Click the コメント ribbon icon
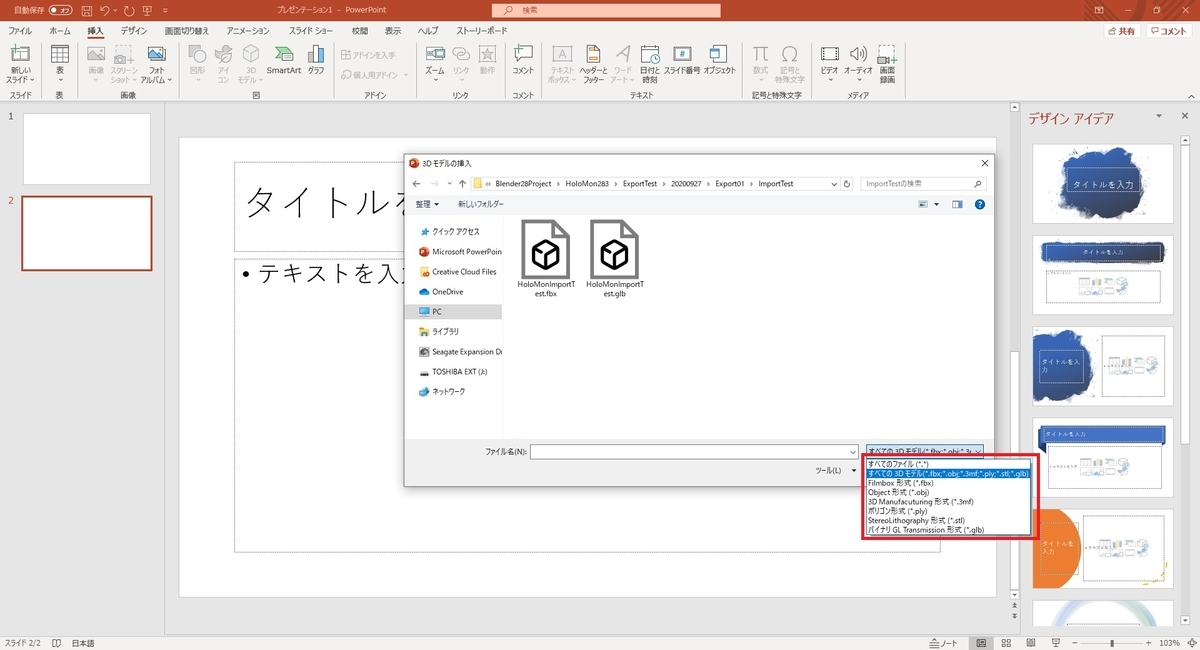Image resolution: width=1200 pixels, height=650 pixels. pyautogui.click(x=523, y=59)
